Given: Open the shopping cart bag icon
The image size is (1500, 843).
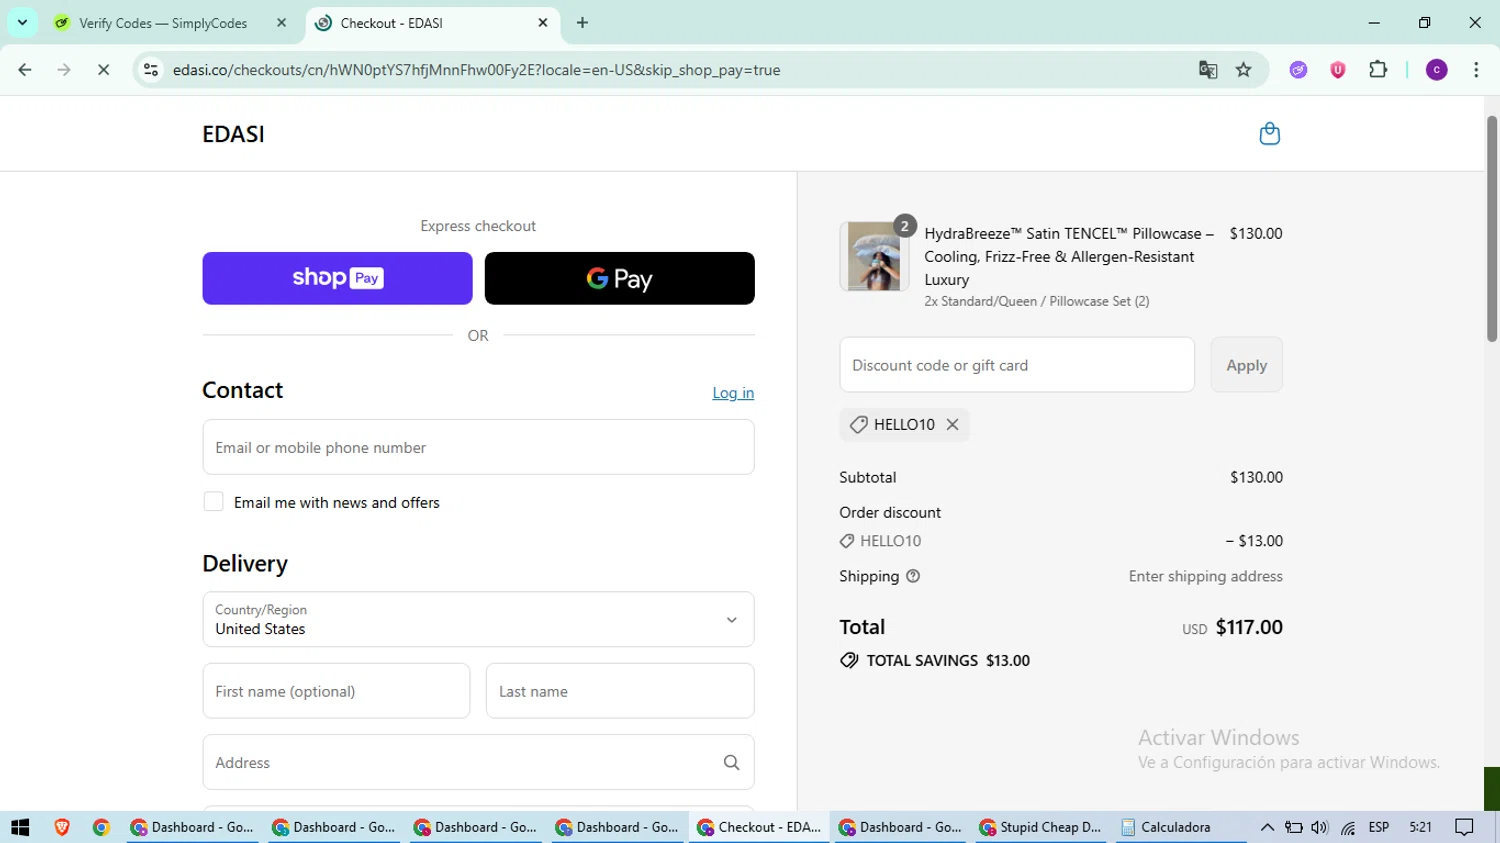Looking at the screenshot, I should 1269,134.
